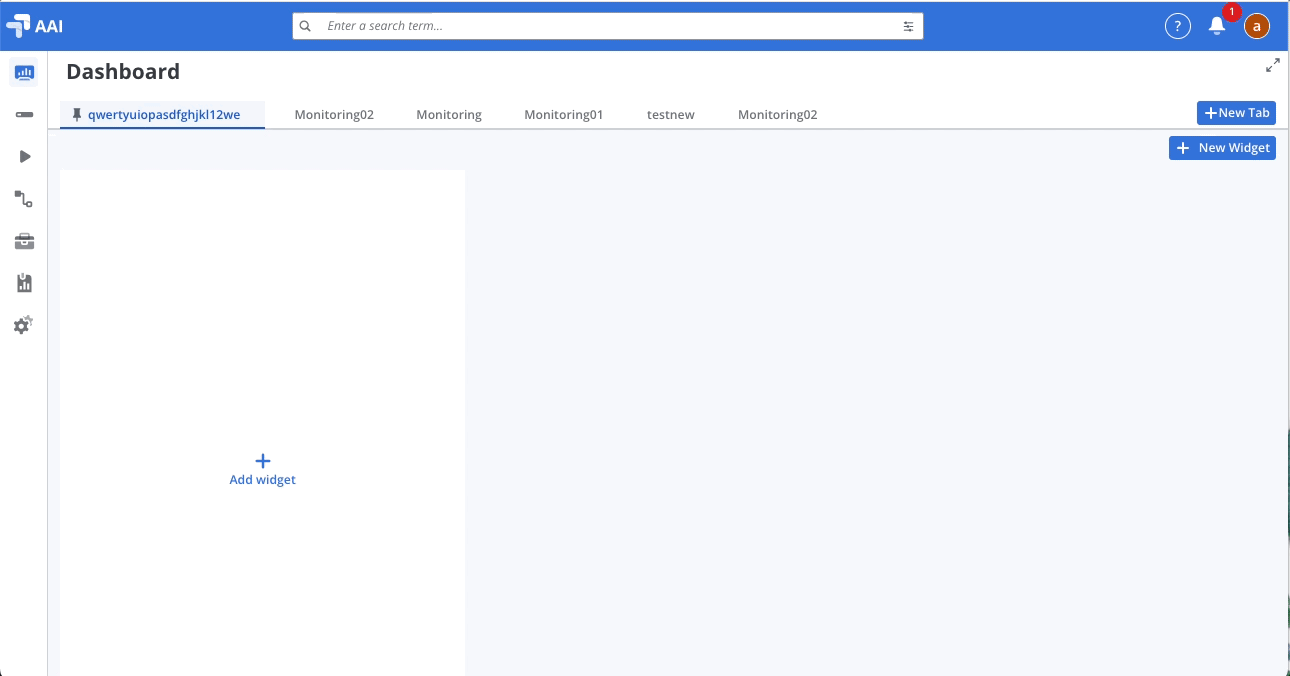The width and height of the screenshot is (1290, 676).
Task: Open the Dashboard icon in sidebar
Action: pos(24,72)
